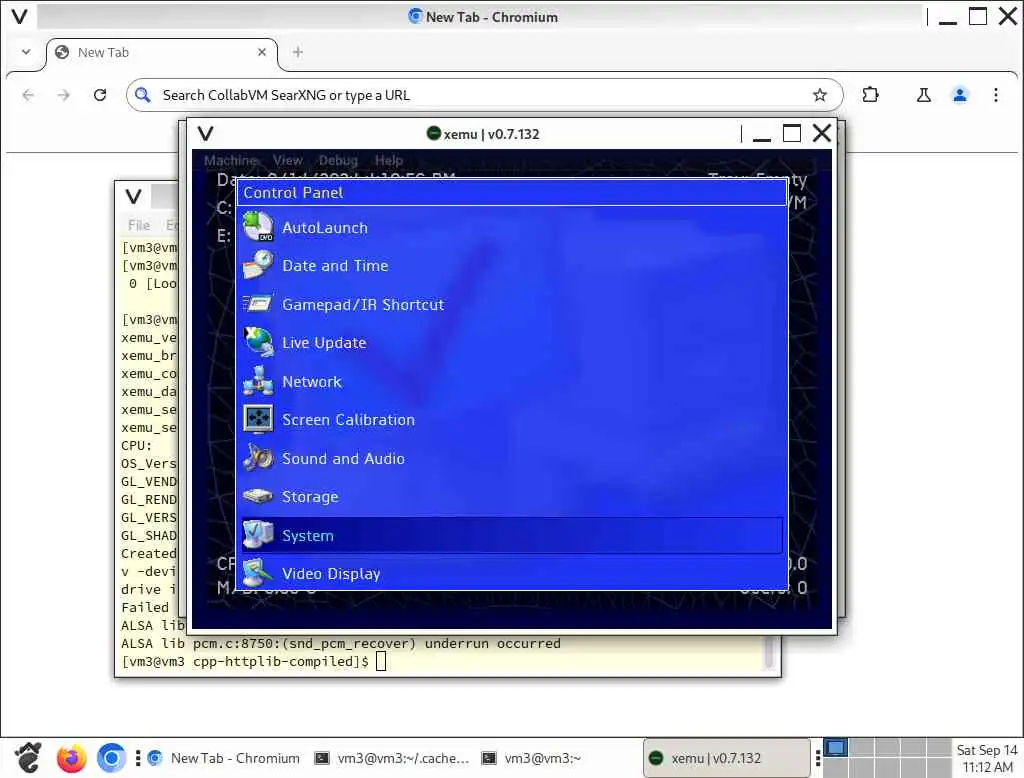Select the Network entry

coord(512,381)
